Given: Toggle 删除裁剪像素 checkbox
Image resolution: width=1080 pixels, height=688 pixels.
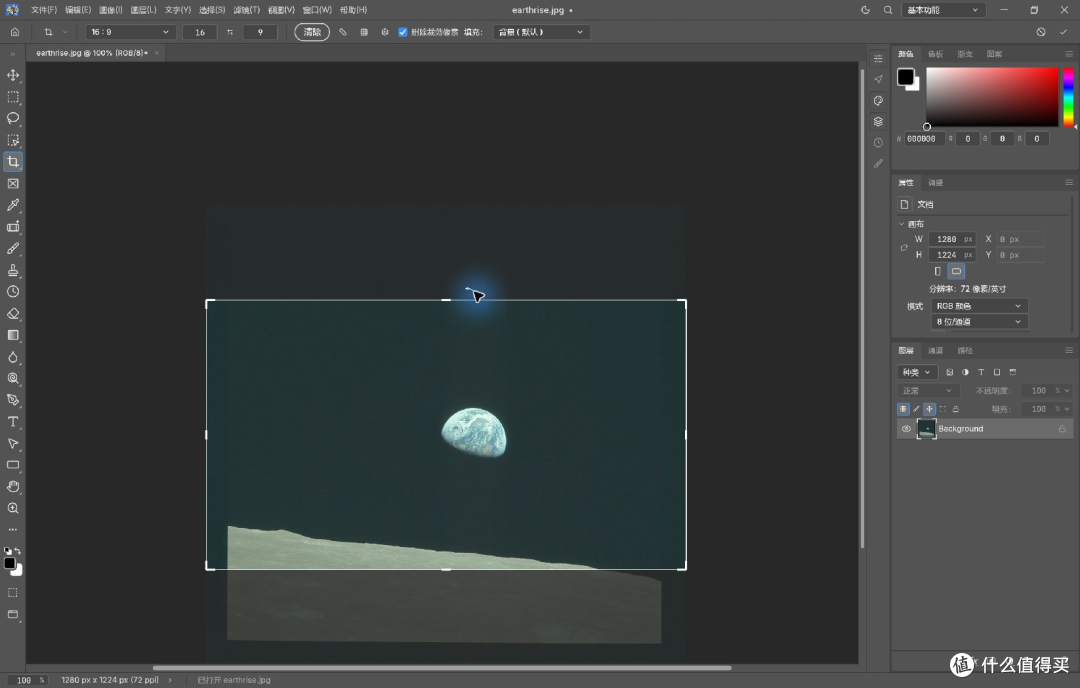Looking at the screenshot, I should [x=403, y=32].
